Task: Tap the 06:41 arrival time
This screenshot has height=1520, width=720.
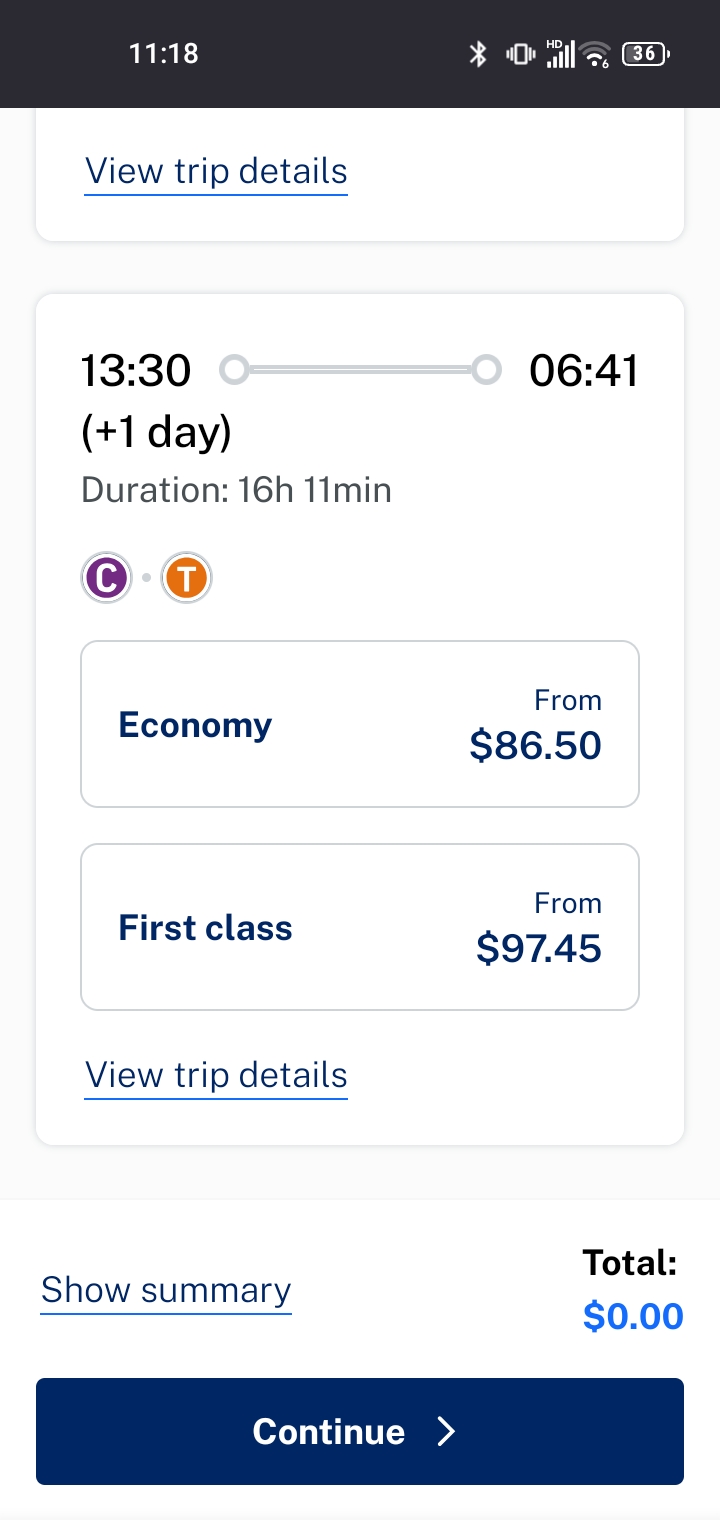Action: pyautogui.click(x=584, y=371)
